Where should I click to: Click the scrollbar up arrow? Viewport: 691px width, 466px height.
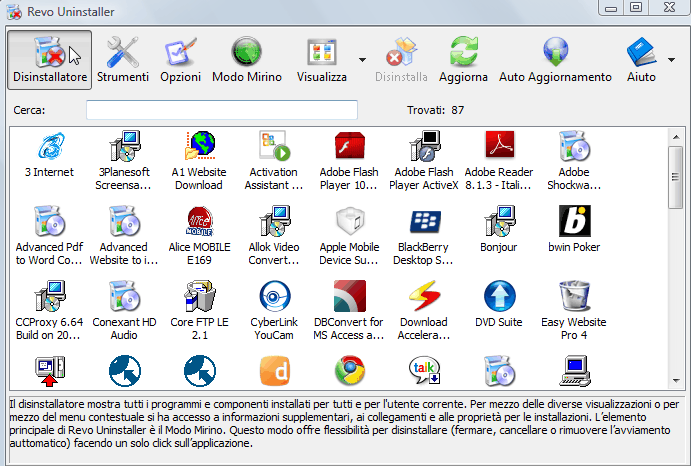point(676,137)
